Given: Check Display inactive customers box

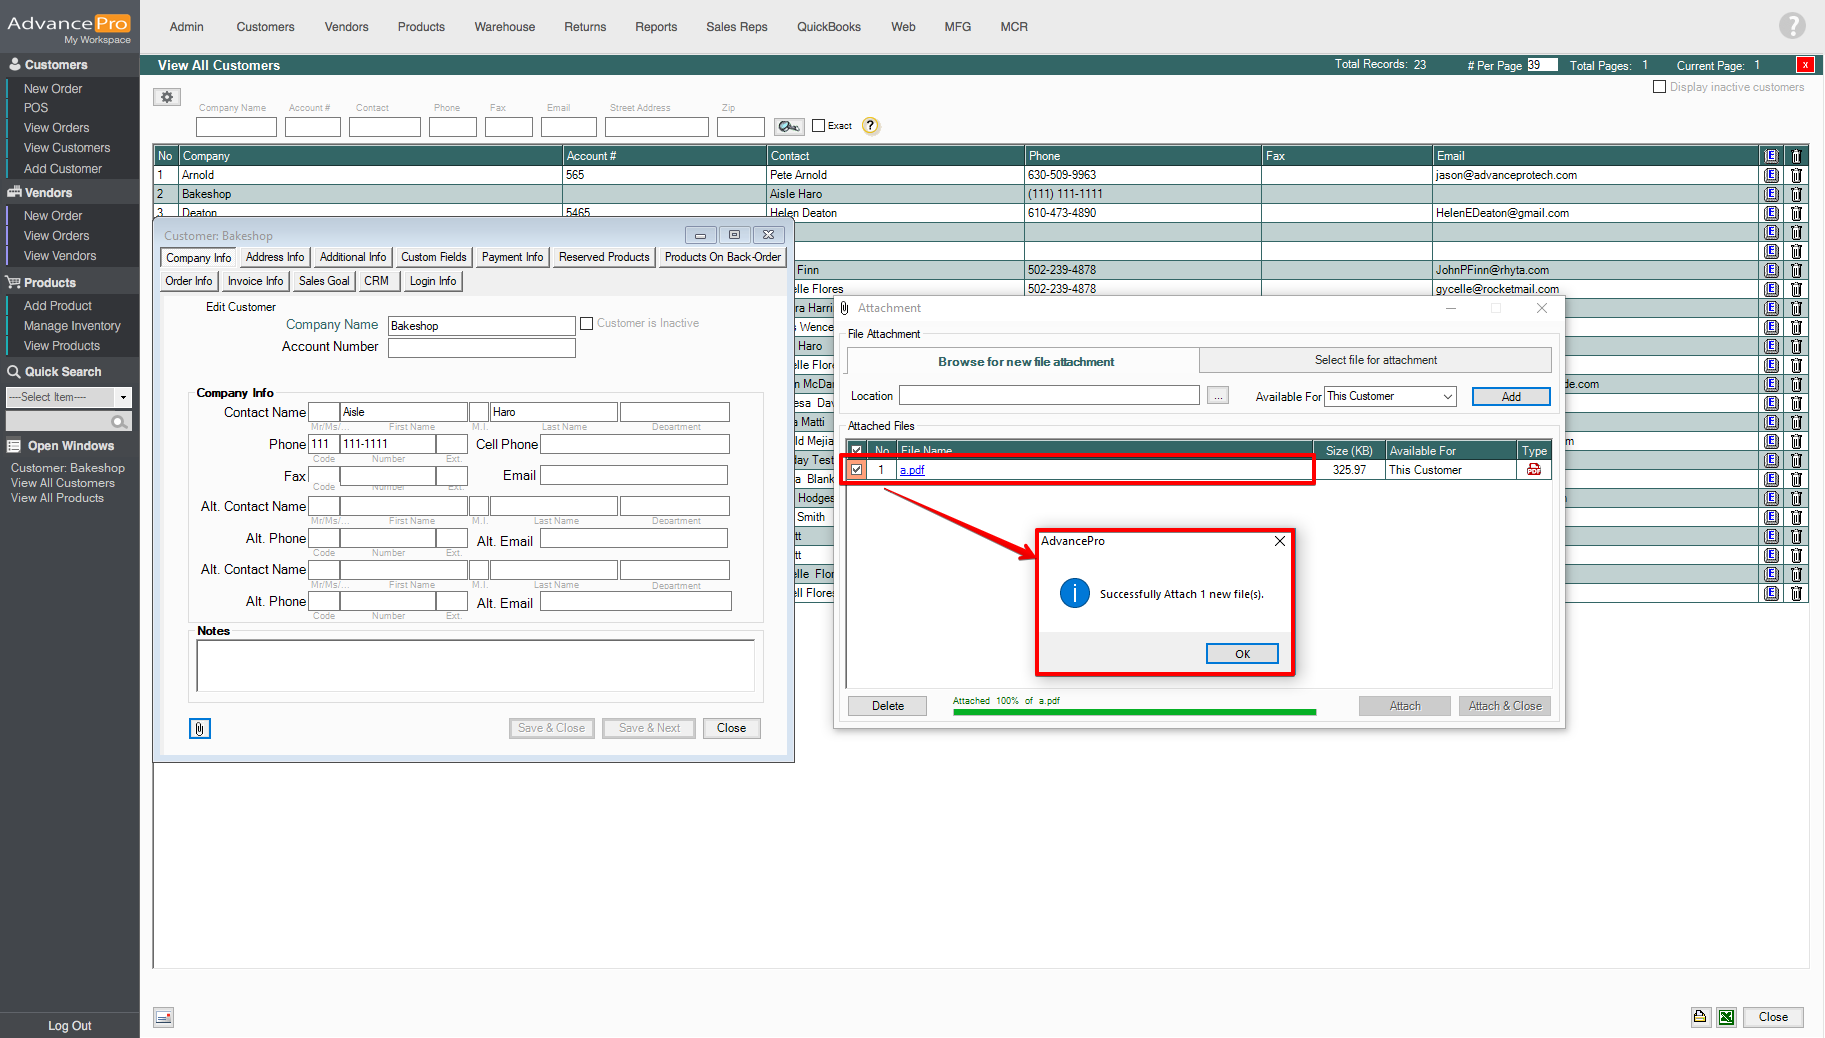Looking at the screenshot, I should tap(1660, 87).
